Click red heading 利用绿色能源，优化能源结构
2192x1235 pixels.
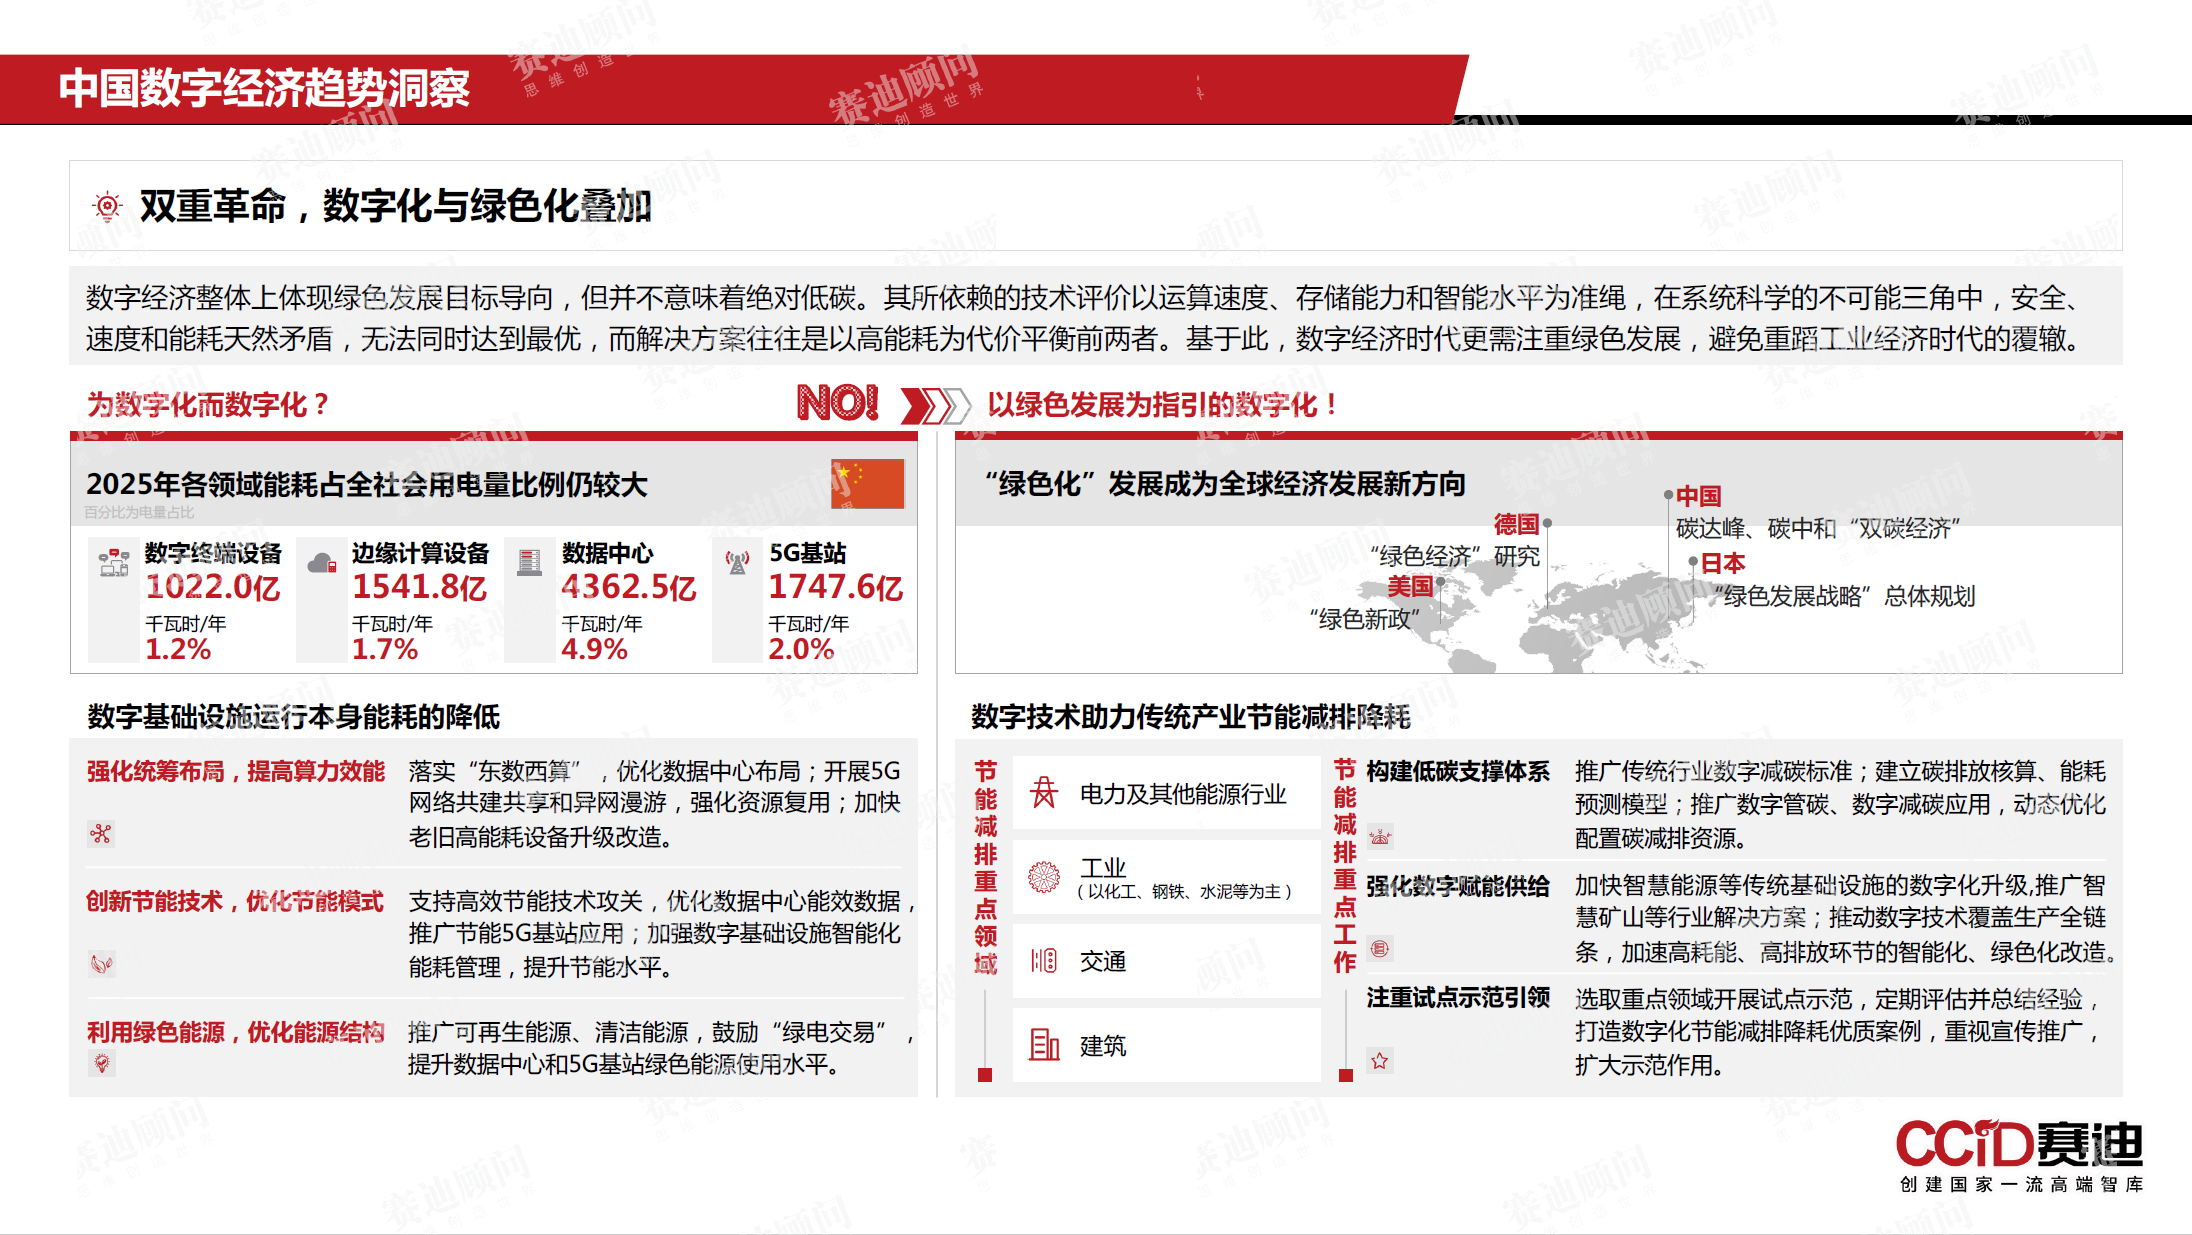236,1033
